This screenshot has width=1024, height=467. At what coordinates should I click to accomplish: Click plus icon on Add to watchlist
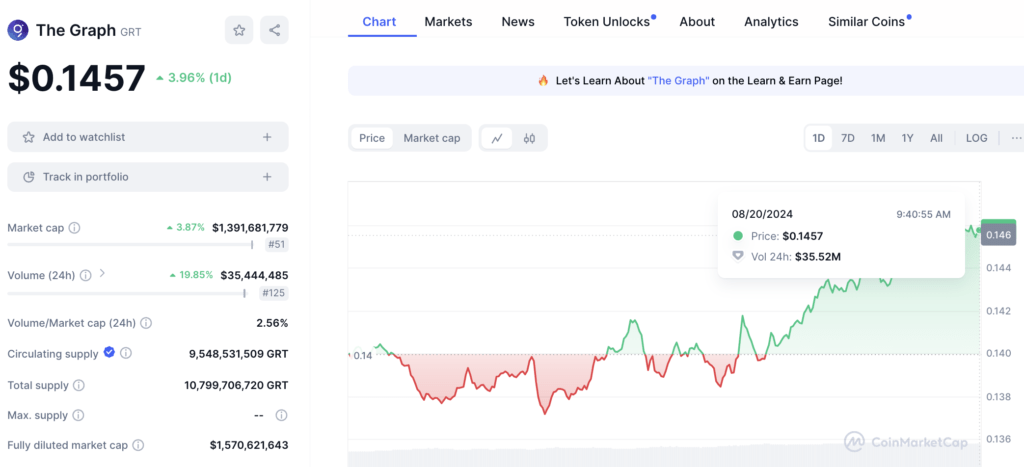(266, 137)
